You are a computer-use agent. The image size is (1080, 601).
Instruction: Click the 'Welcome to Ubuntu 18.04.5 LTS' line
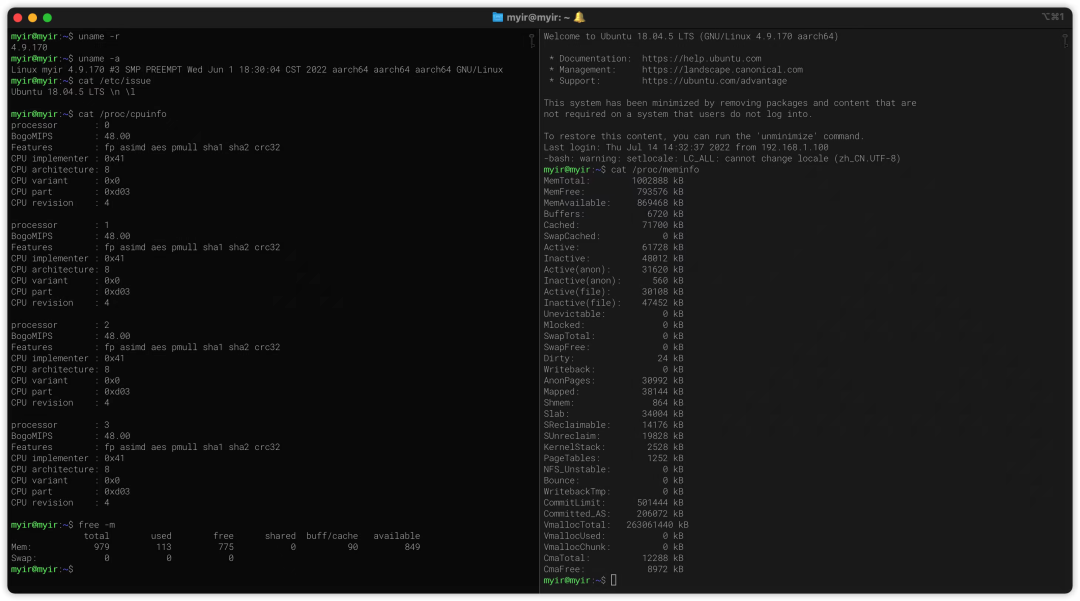tap(691, 36)
